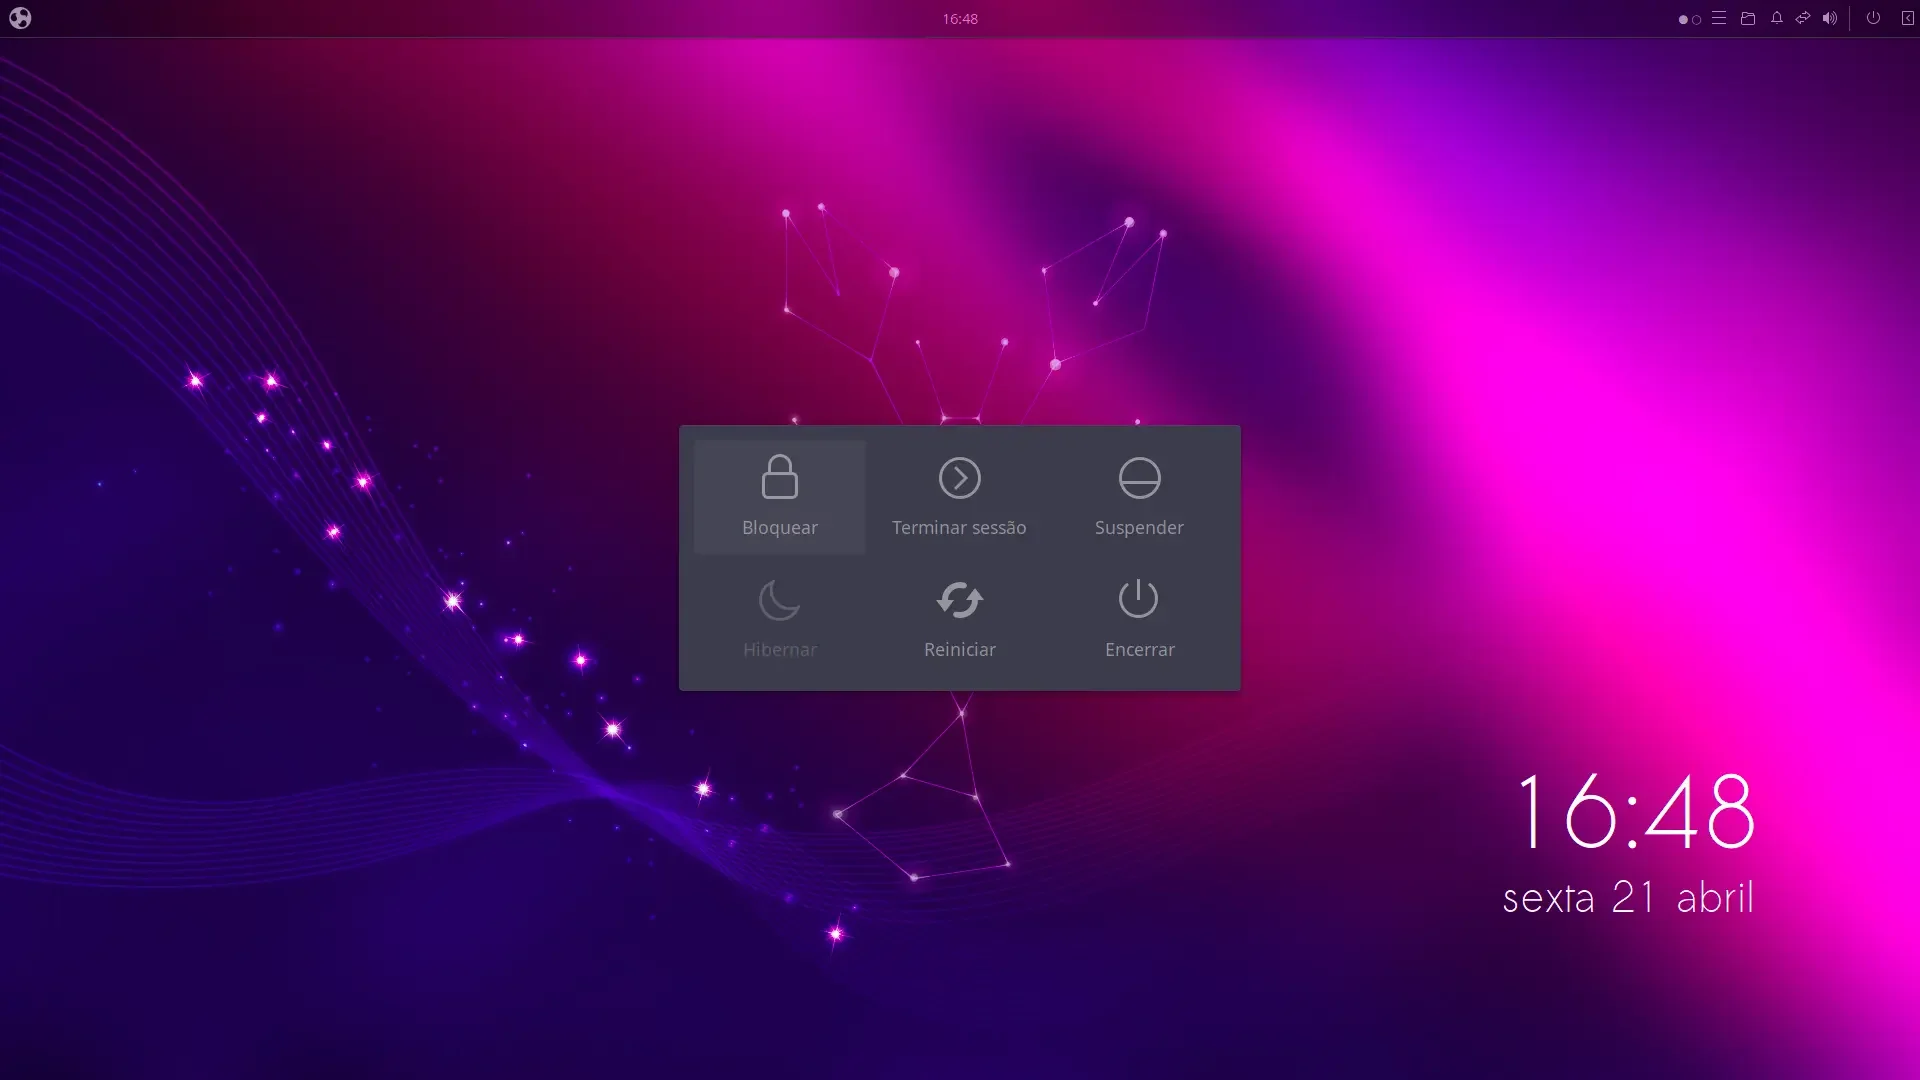
Task: Click the panel power button icon
Action: pyautogui.click(x=1873, y=18)
